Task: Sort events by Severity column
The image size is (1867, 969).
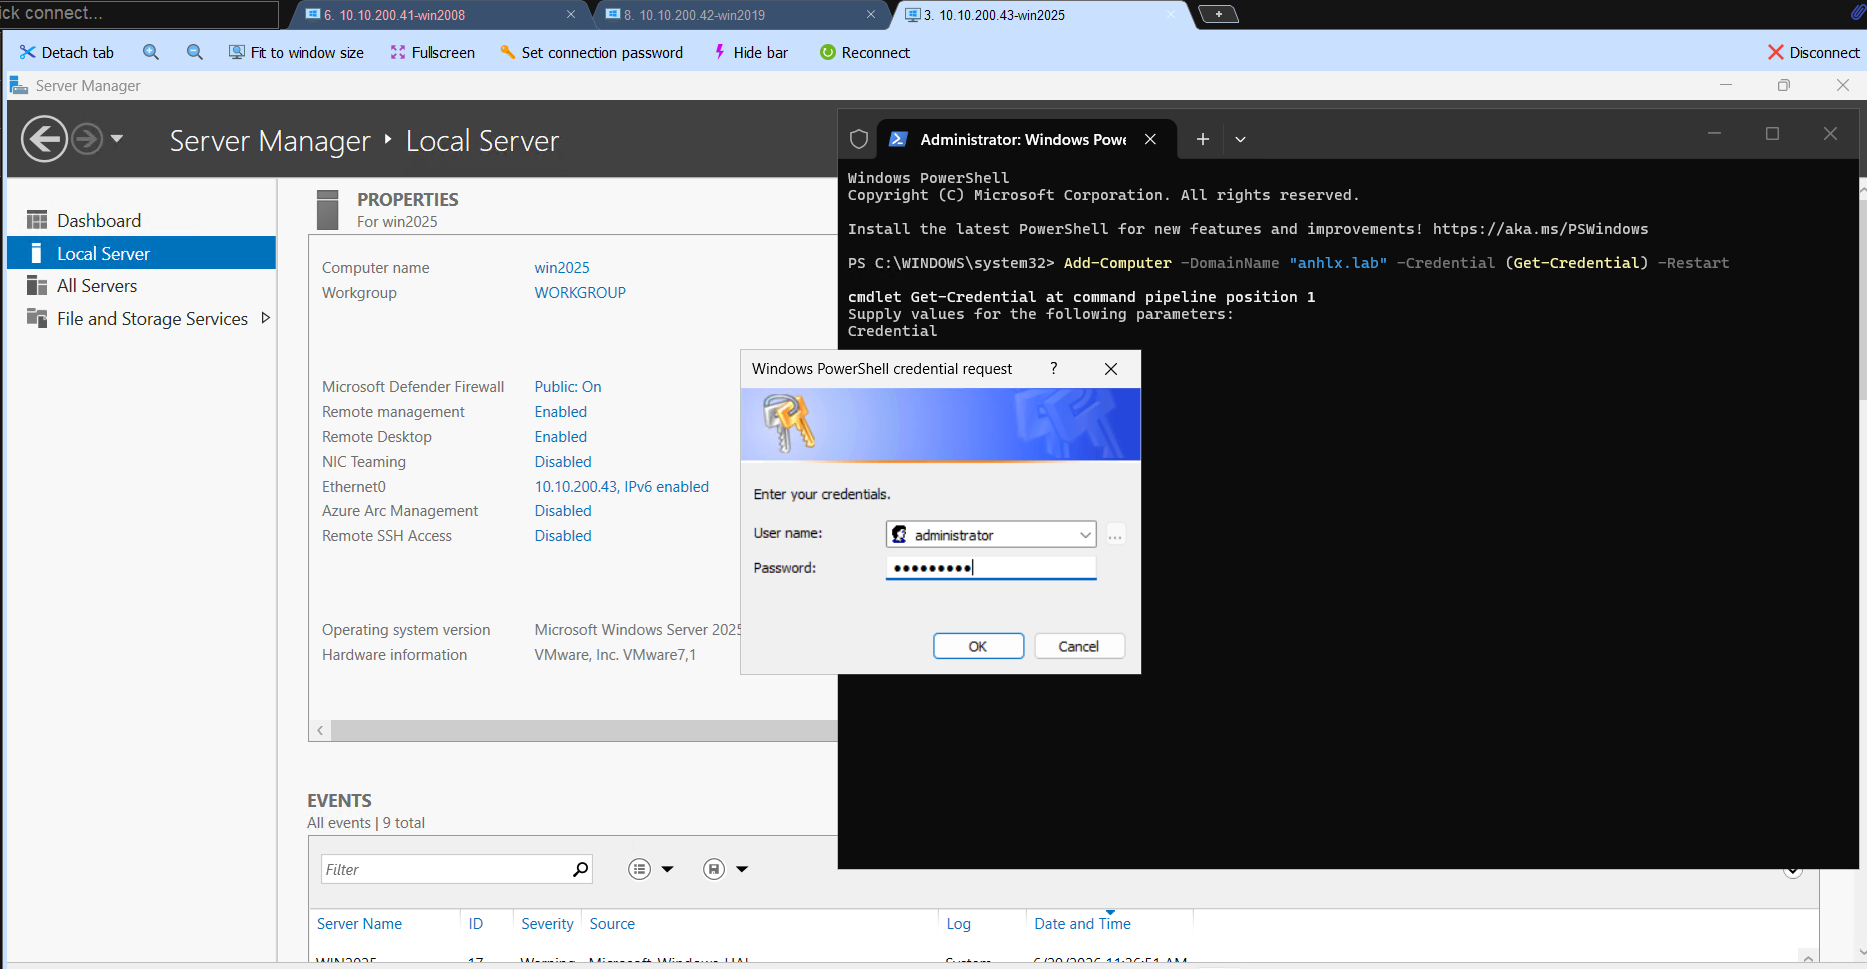Action: (x=548, y=924)
